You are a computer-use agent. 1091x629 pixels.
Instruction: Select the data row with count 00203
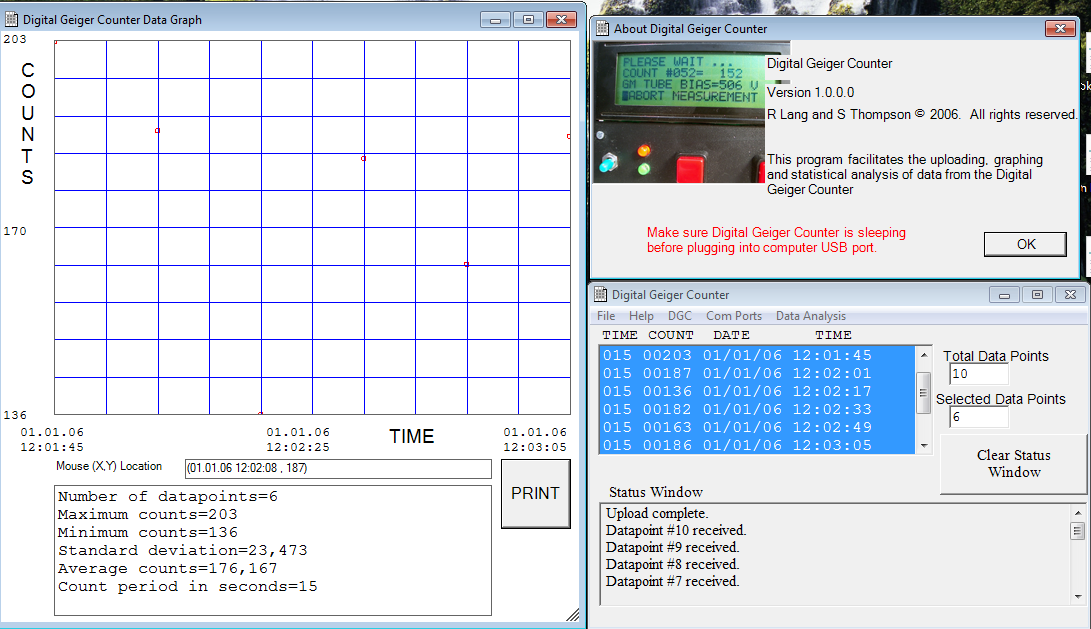(757, 356)
